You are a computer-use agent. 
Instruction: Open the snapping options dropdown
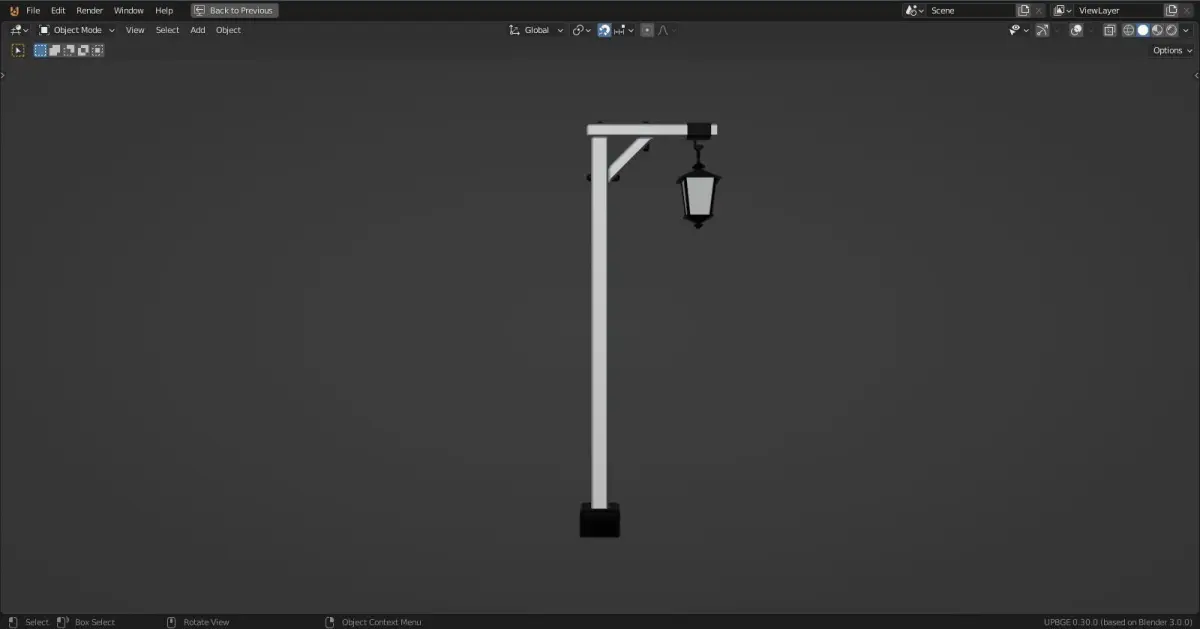pyautogui.click(x=624, y=30)
